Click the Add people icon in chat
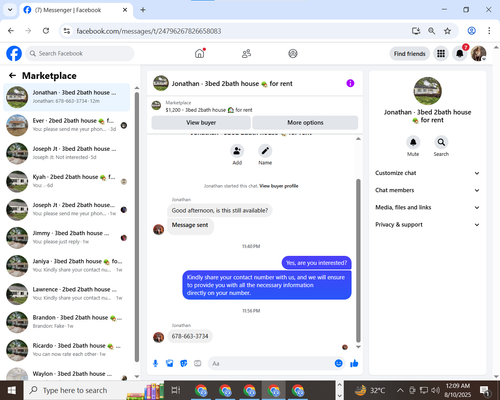The image size is (500, 400). (x=237, y=151)
